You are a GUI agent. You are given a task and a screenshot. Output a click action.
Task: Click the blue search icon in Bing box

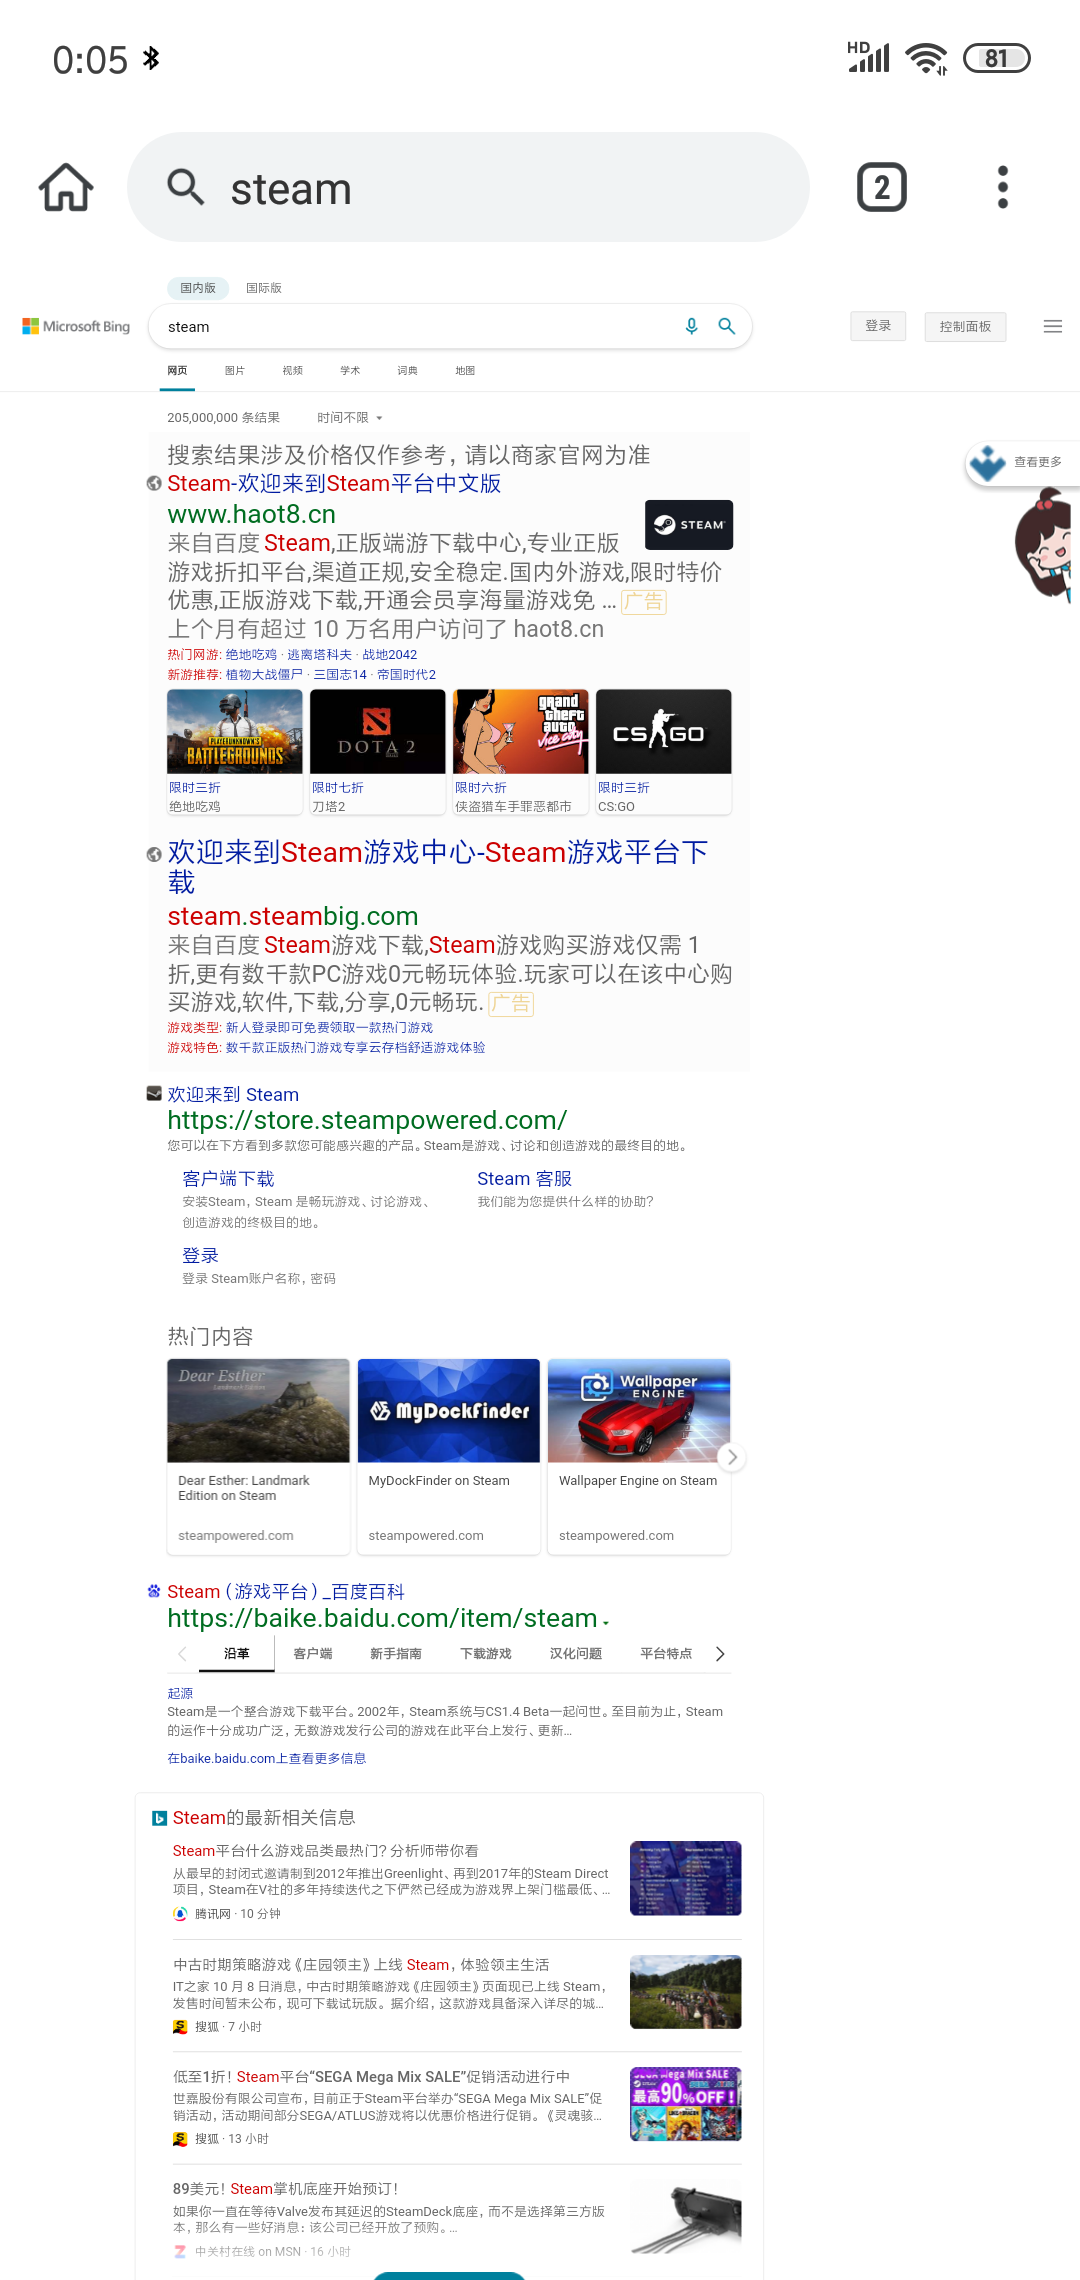727,327
